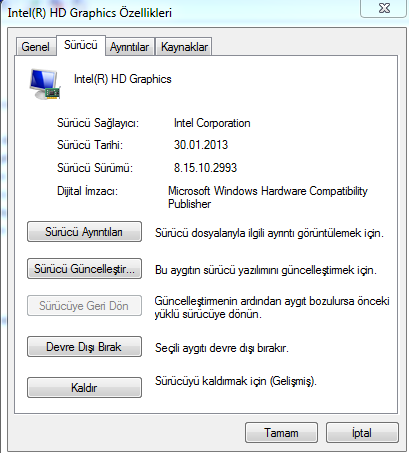This screenshot has height=453, width=409.
Task: Select the Sürücü tab
Action: [x=81, y=45]
